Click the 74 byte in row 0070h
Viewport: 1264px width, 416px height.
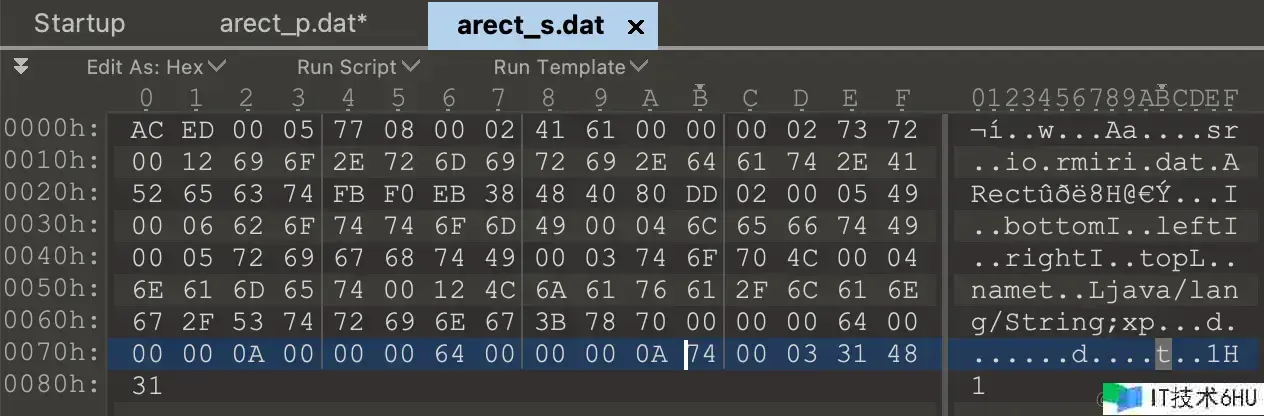pyautogui.click(x=701, y=354)
